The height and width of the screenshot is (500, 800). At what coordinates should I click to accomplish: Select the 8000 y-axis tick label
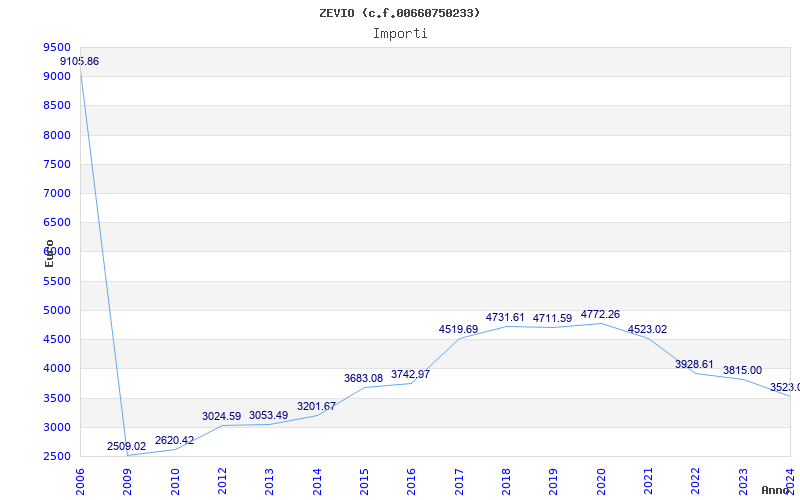coord(57,135)
